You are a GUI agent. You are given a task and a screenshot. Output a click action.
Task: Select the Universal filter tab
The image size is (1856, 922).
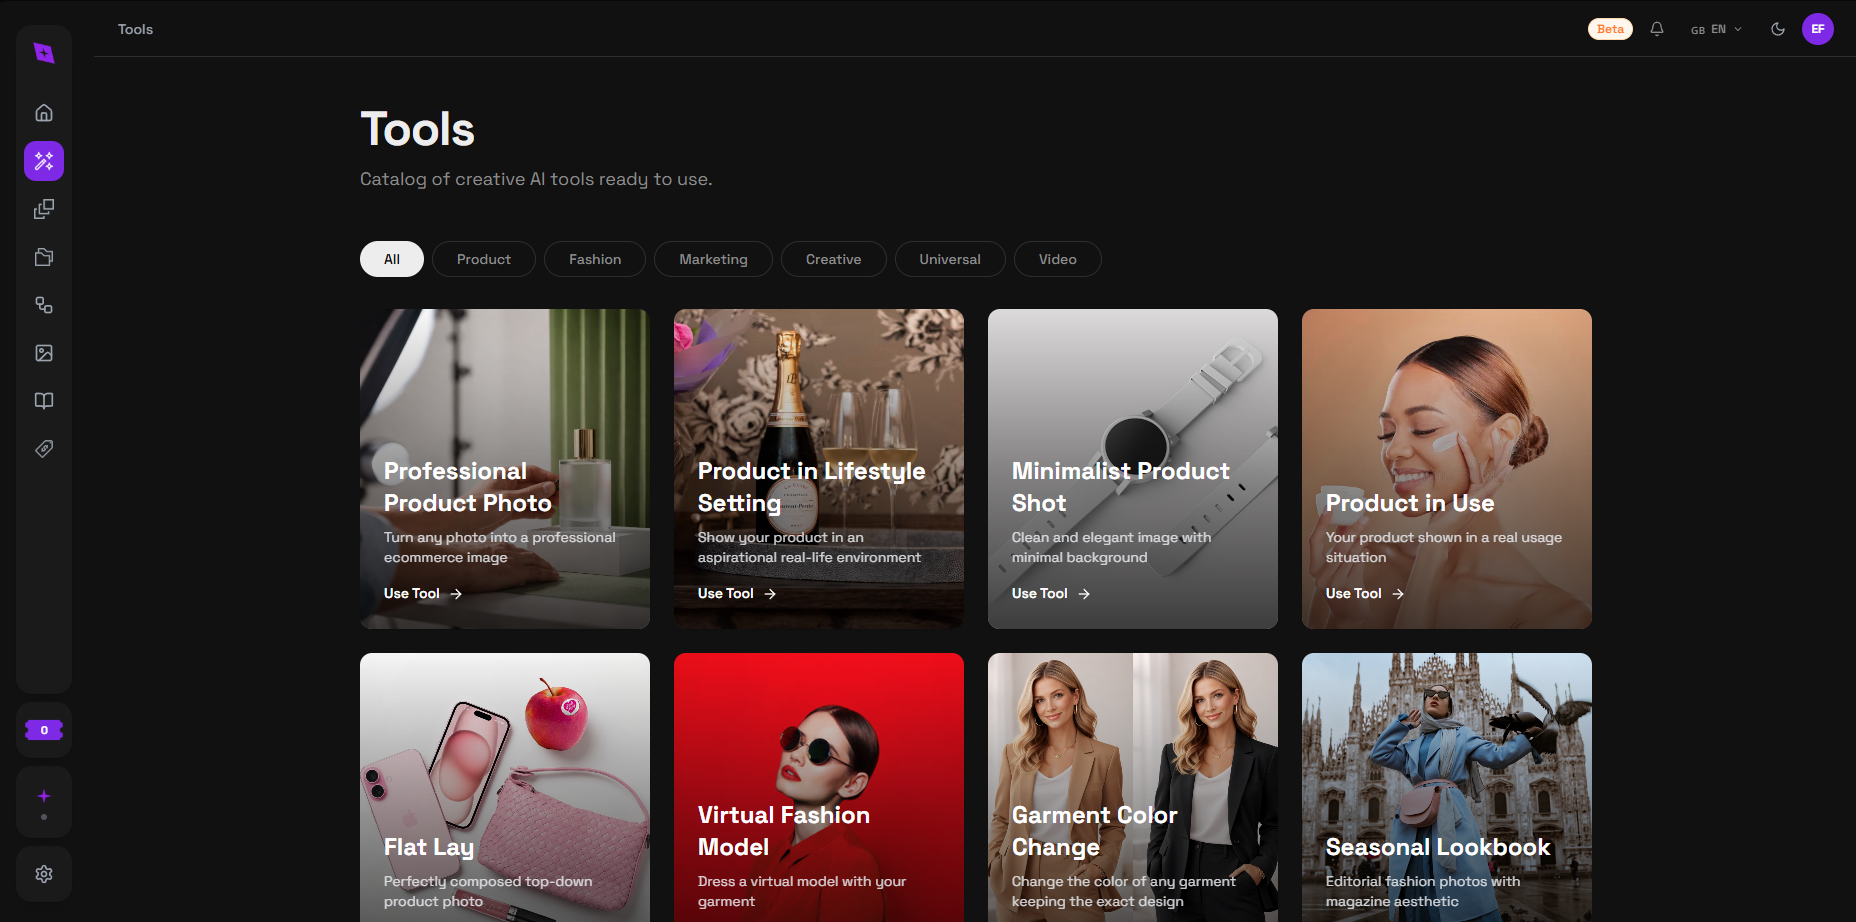(950, 259)
